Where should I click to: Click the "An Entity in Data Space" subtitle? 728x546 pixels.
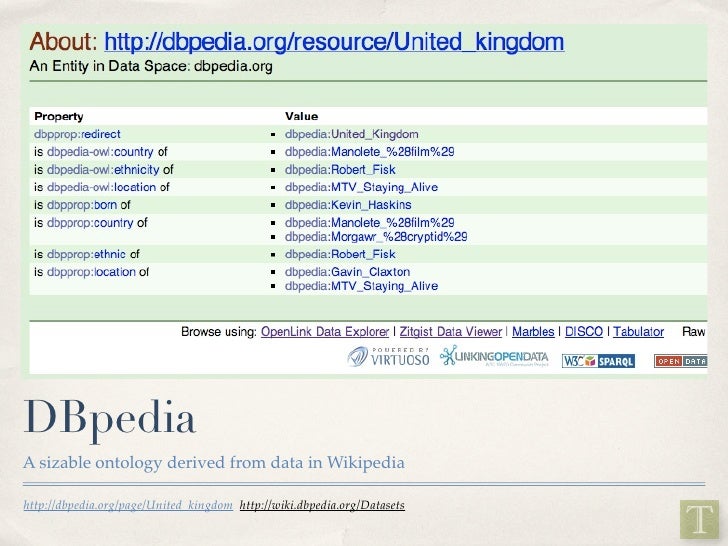(151, 66)
